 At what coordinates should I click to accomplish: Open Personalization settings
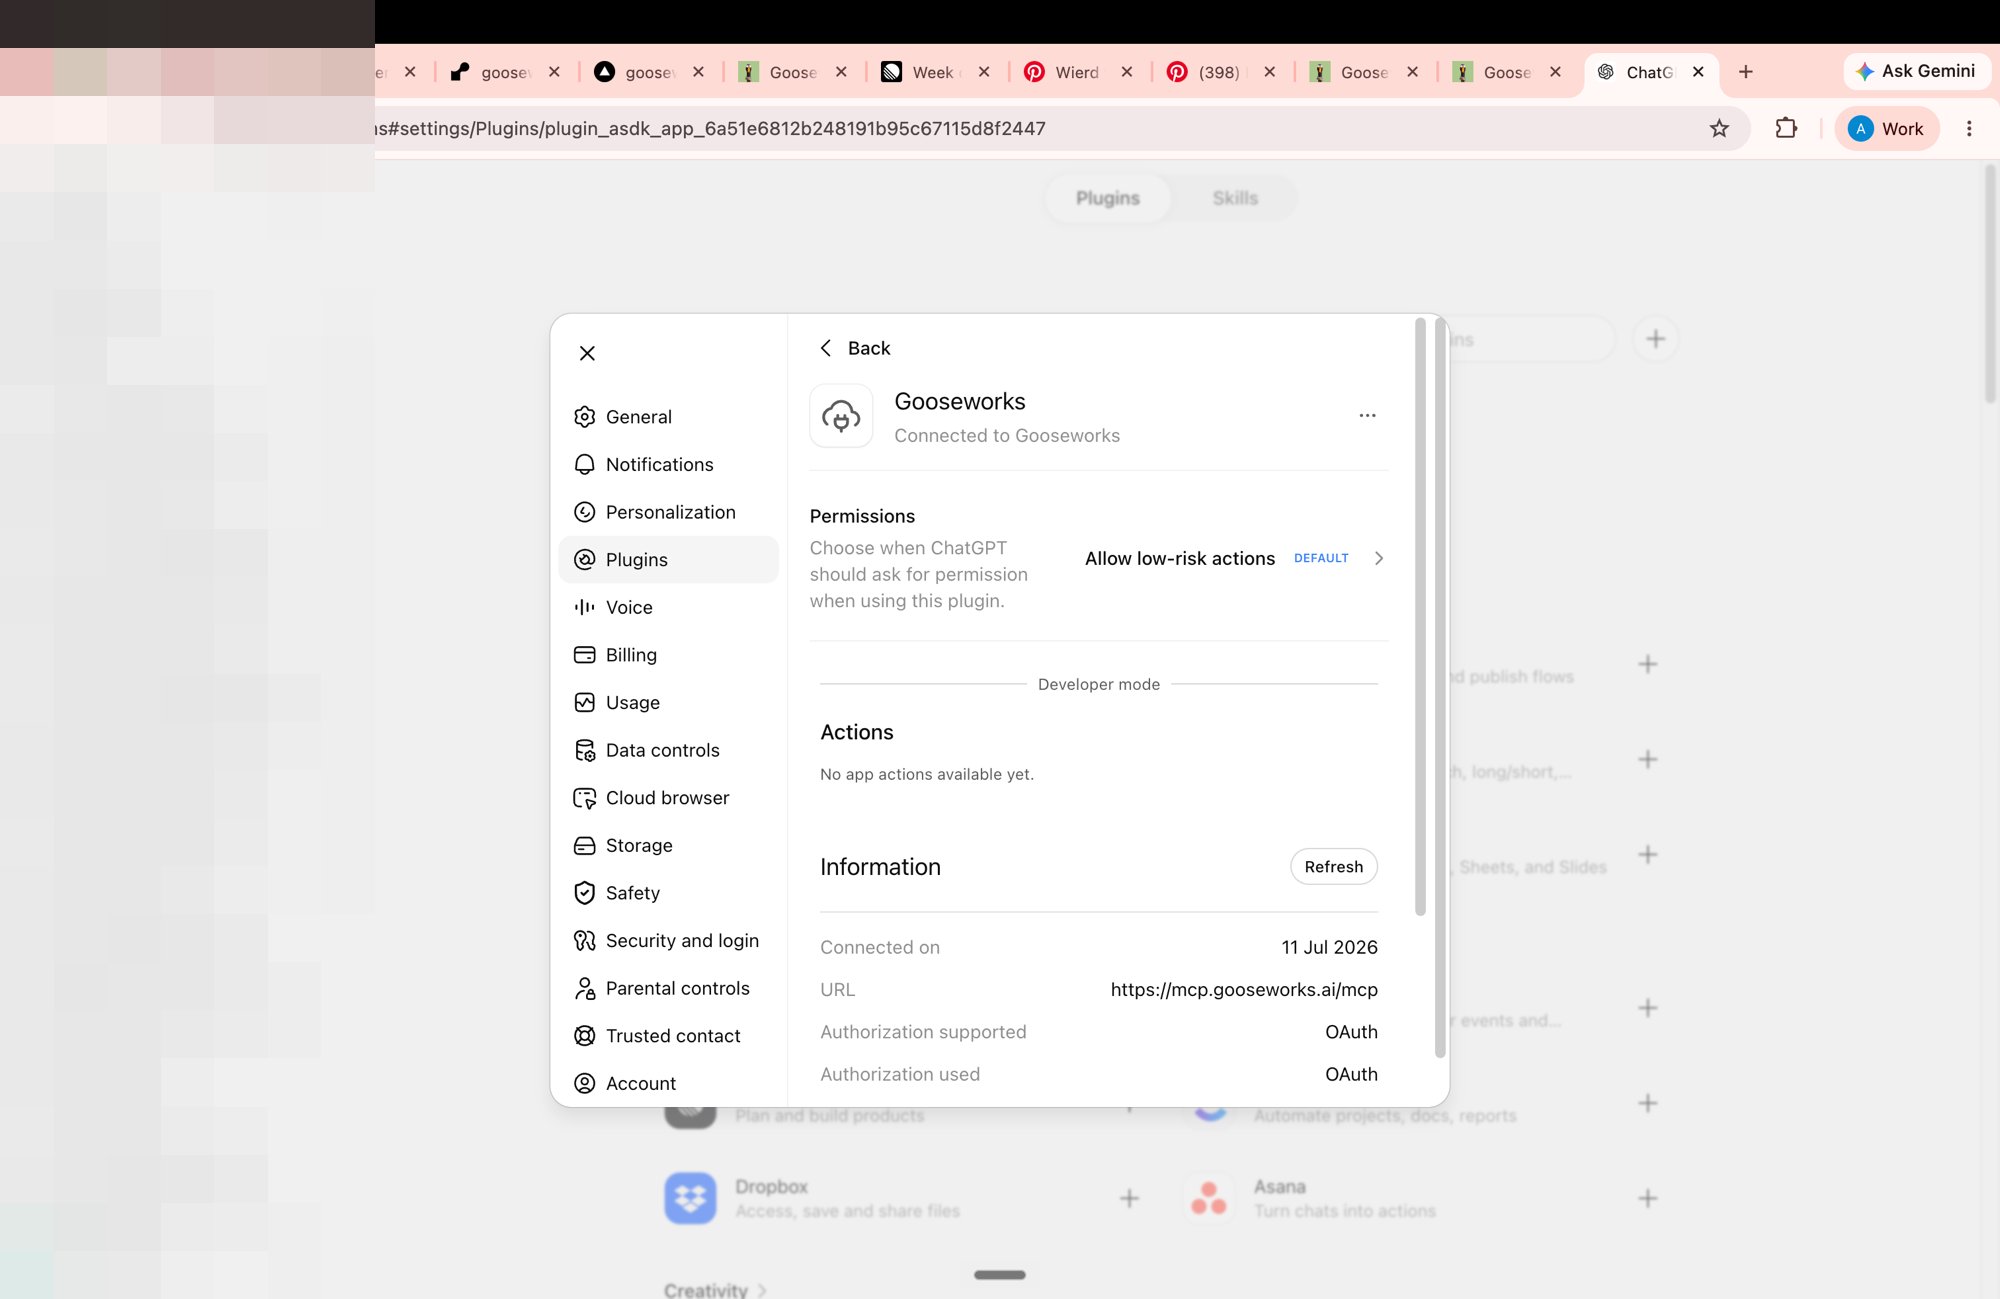[x=668, y=512]
